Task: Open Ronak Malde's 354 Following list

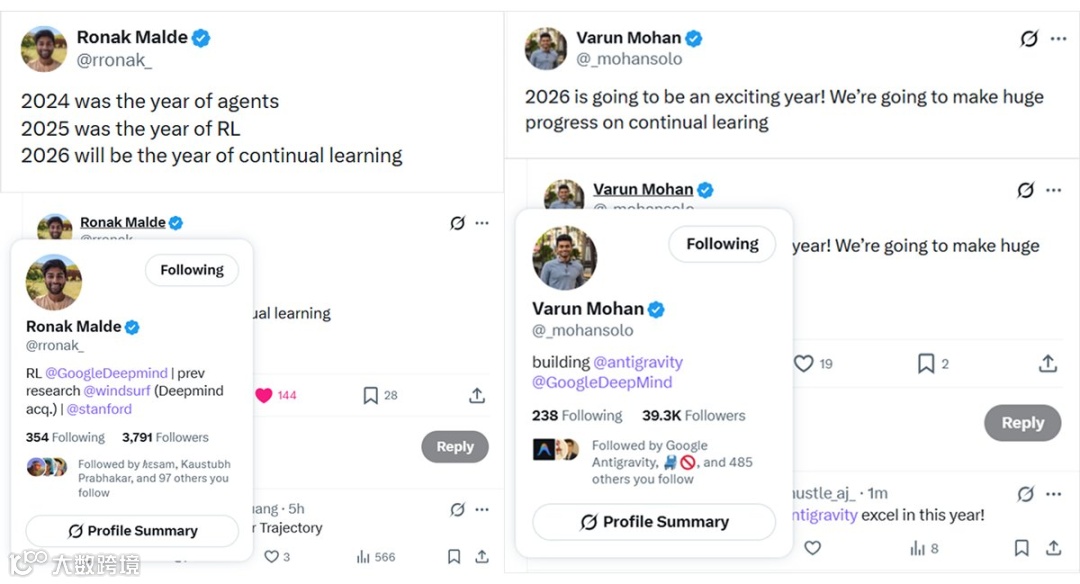Action: [65, 437]
